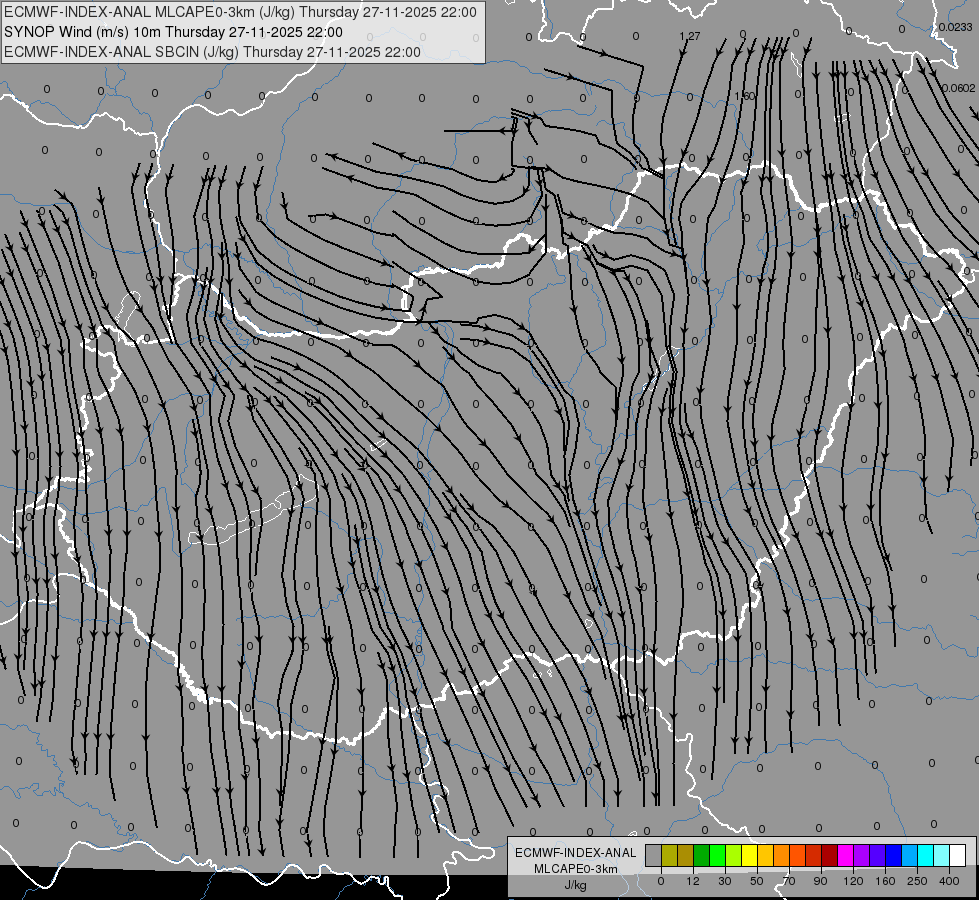Click the 1.60 data value on map

[744, 96]
